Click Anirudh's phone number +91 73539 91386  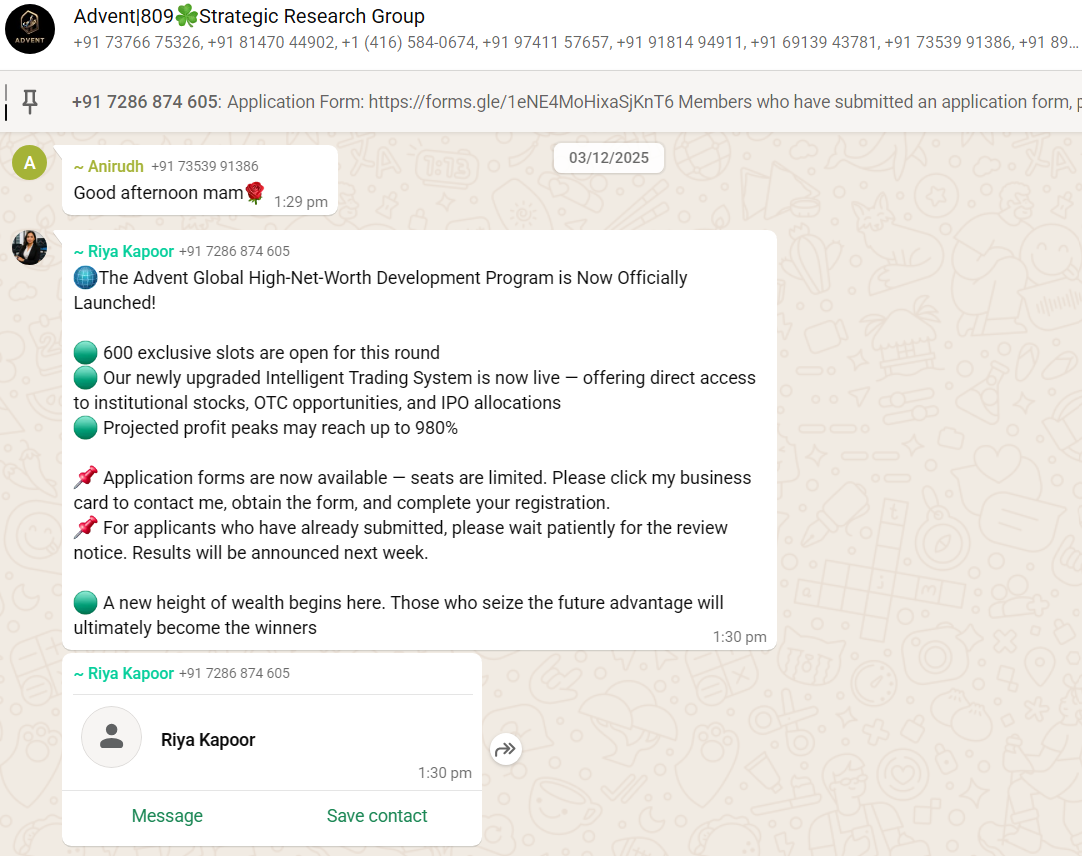[205, 167]
